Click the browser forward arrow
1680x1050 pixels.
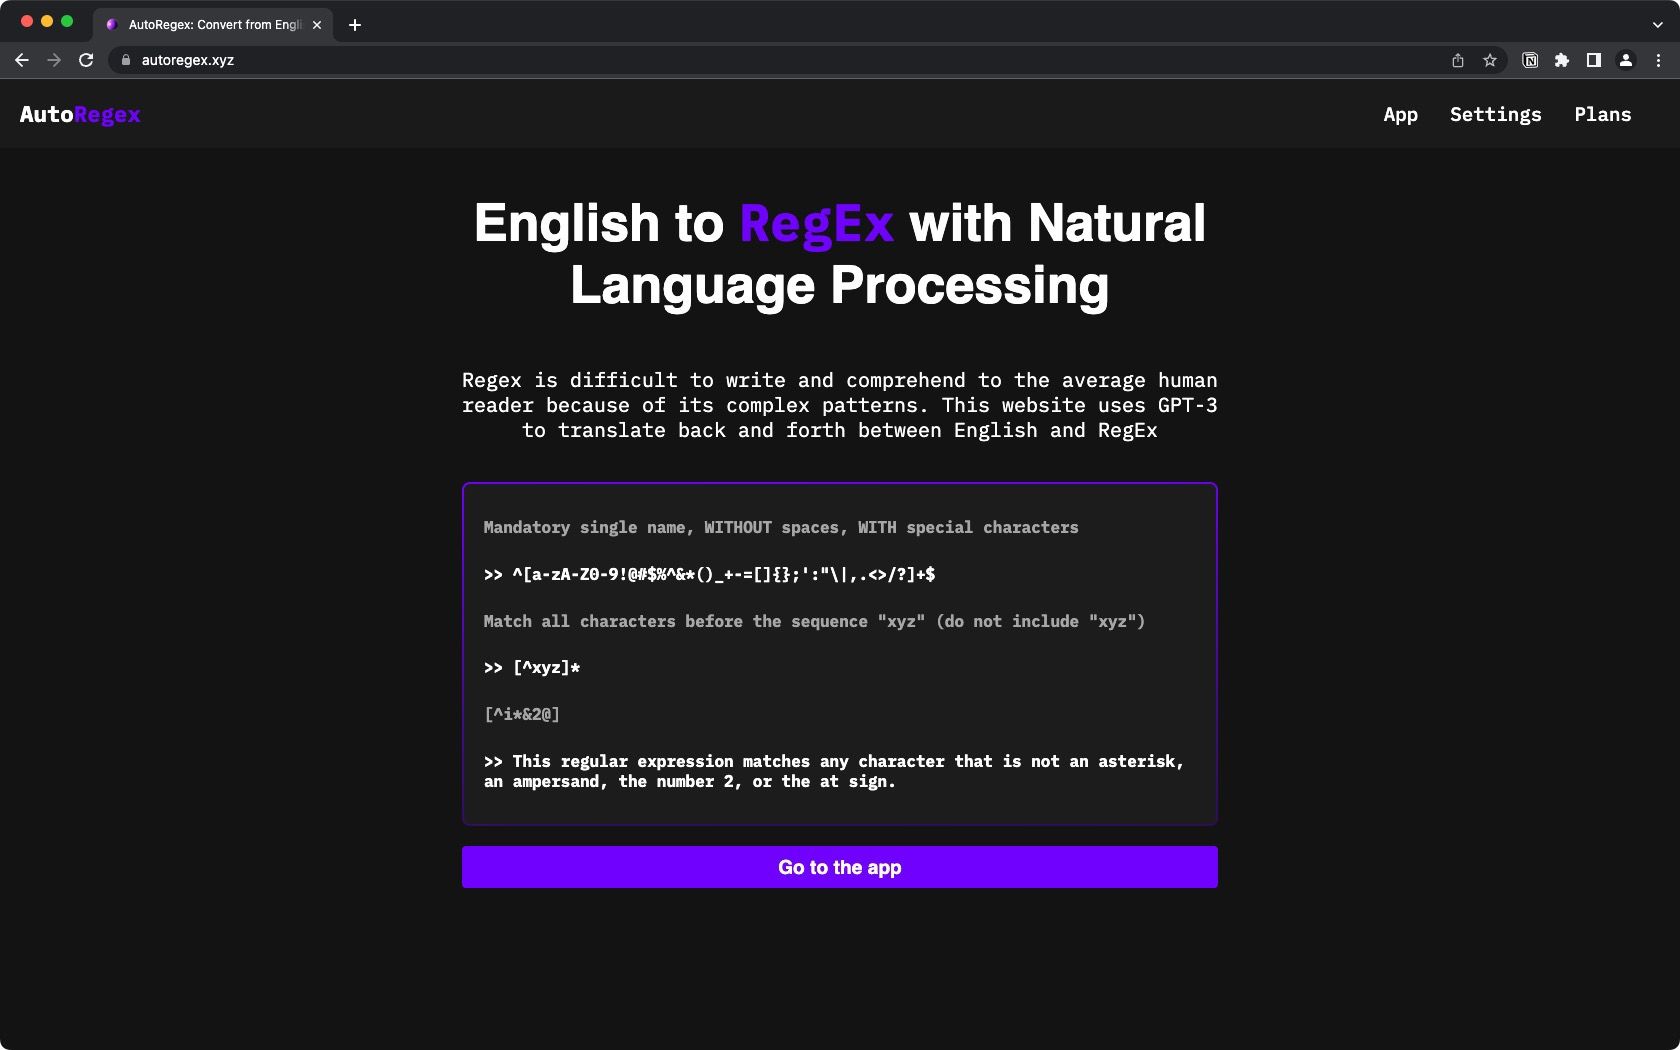pos(54,60)
